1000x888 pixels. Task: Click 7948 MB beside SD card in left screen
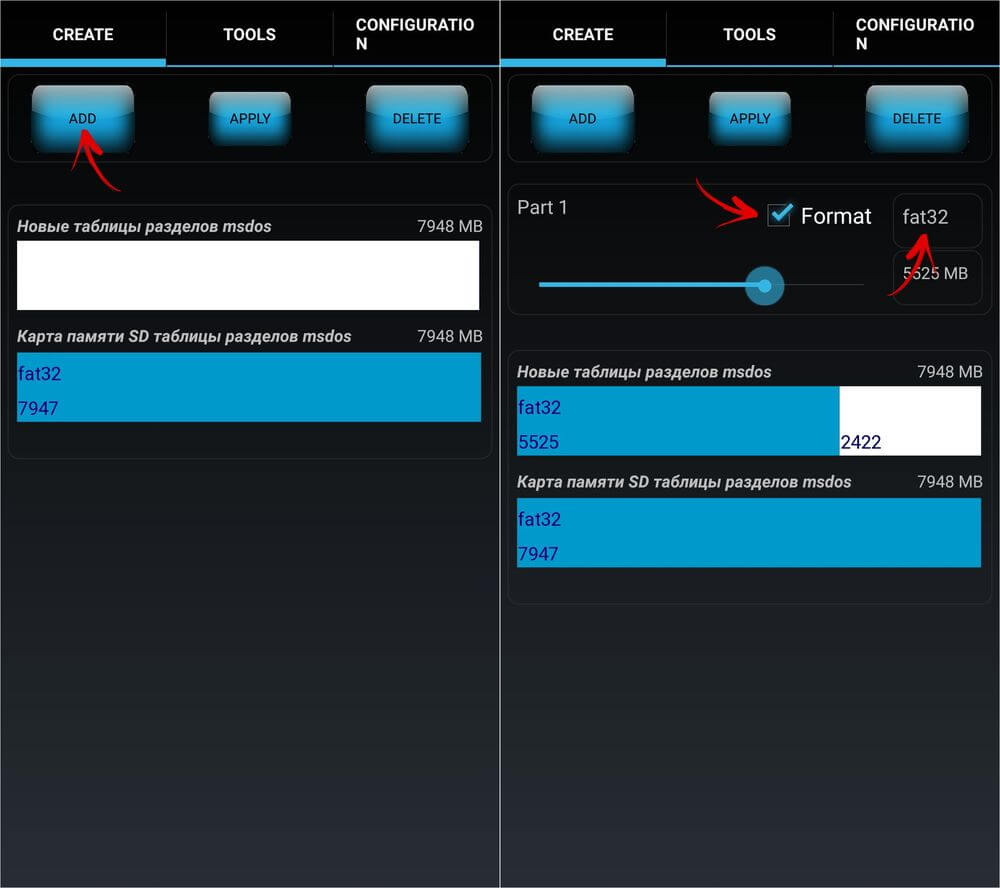click(450, 336)
